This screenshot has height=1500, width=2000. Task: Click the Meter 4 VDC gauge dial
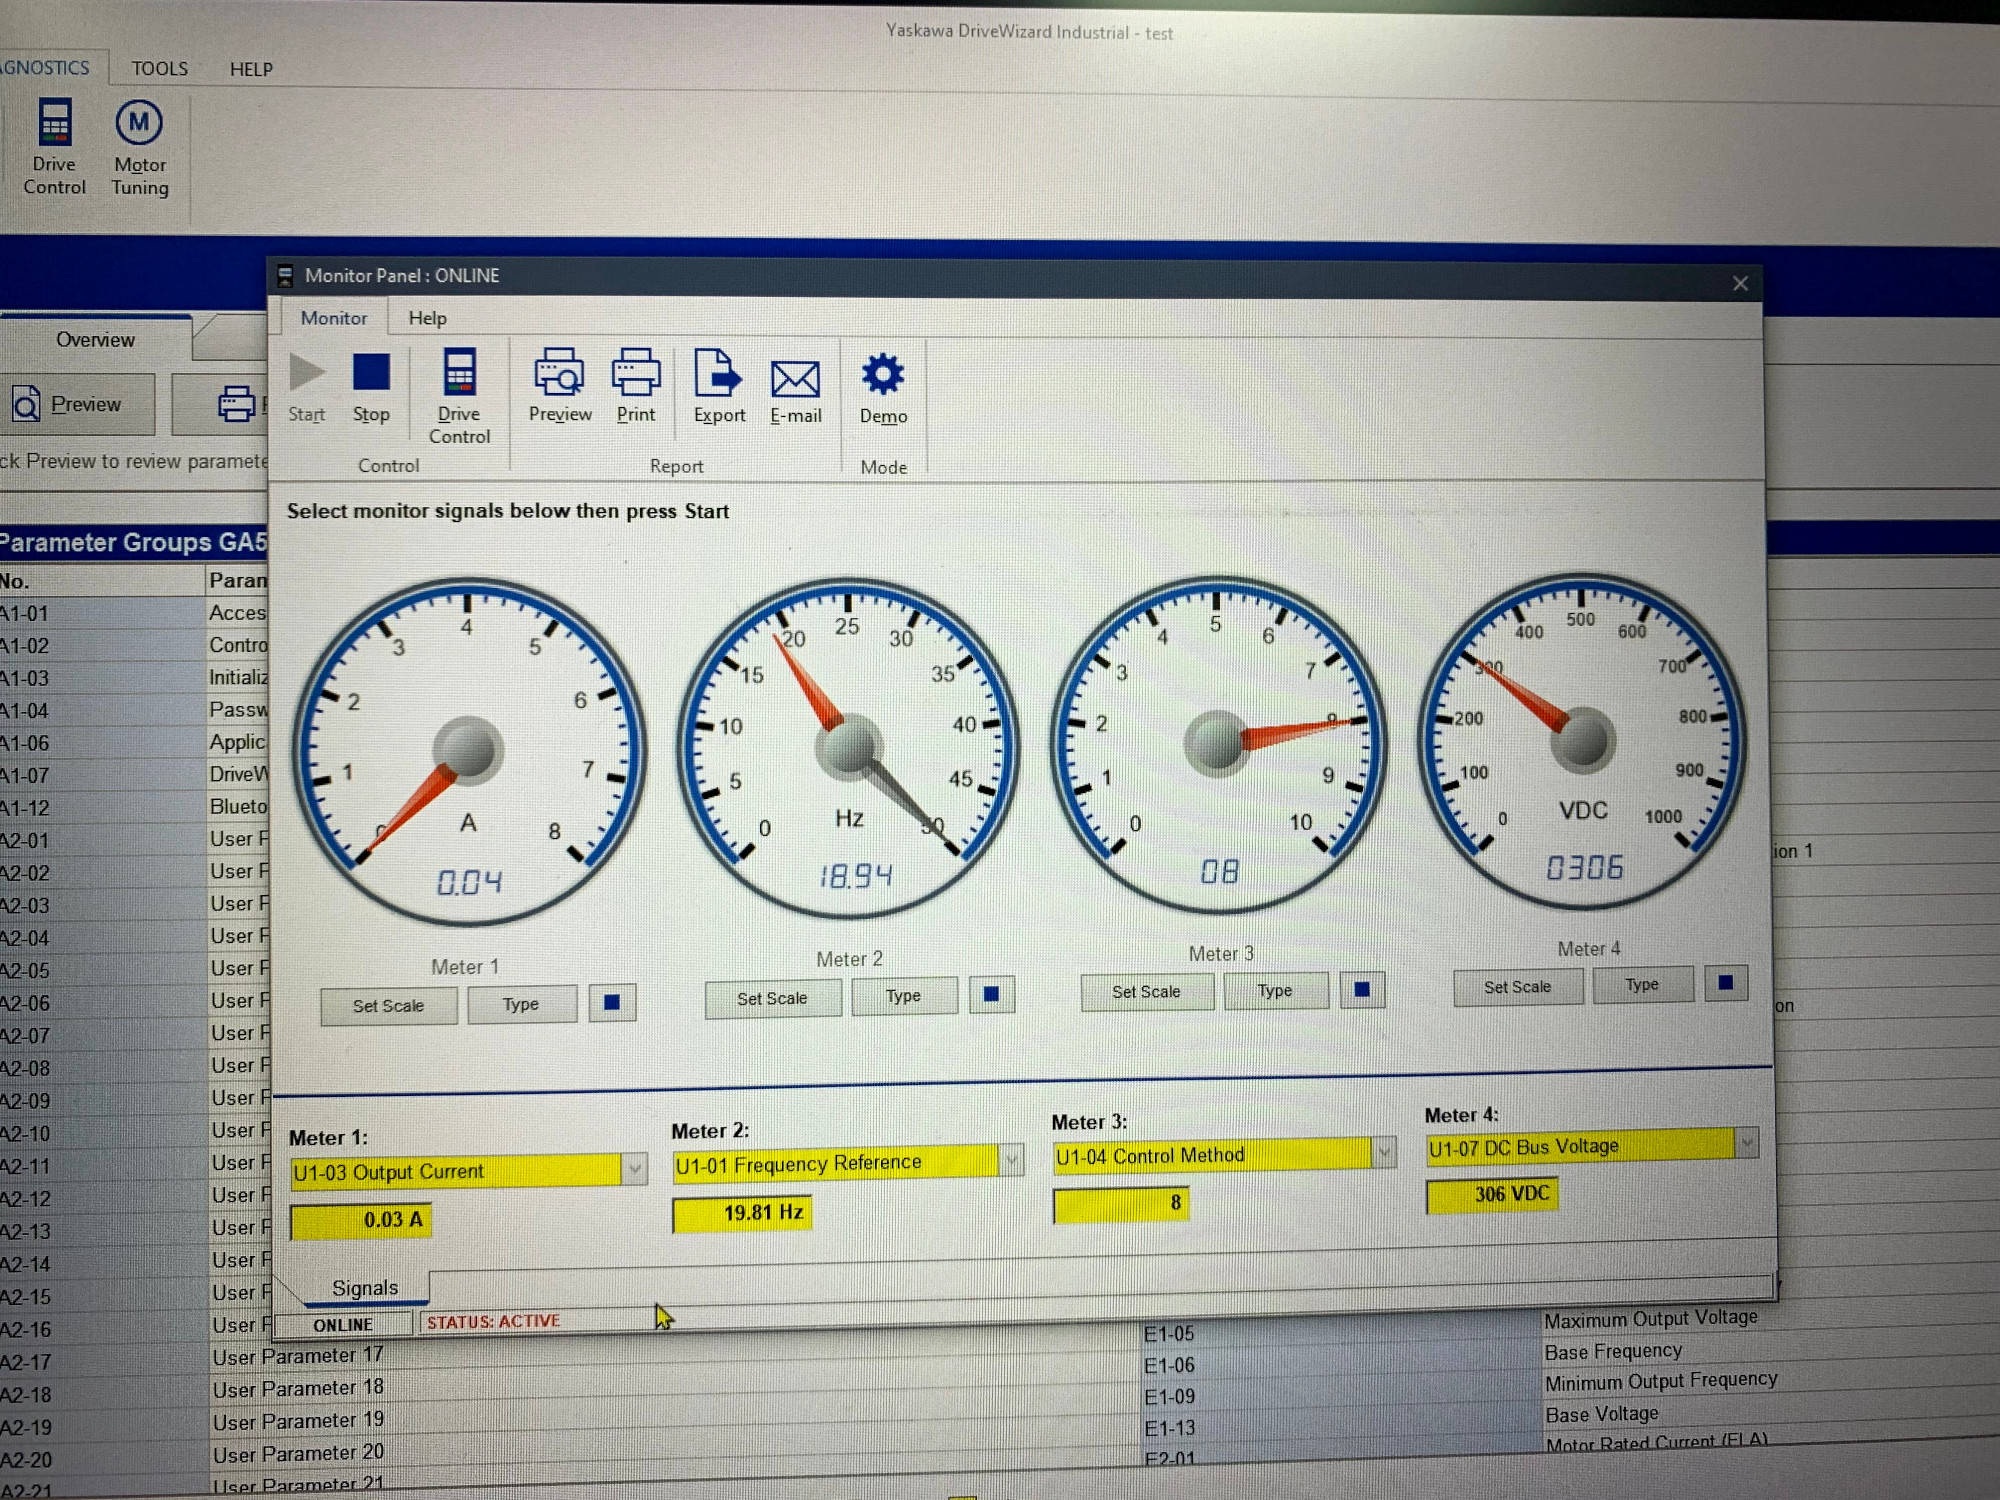[x=1583, y=740]
